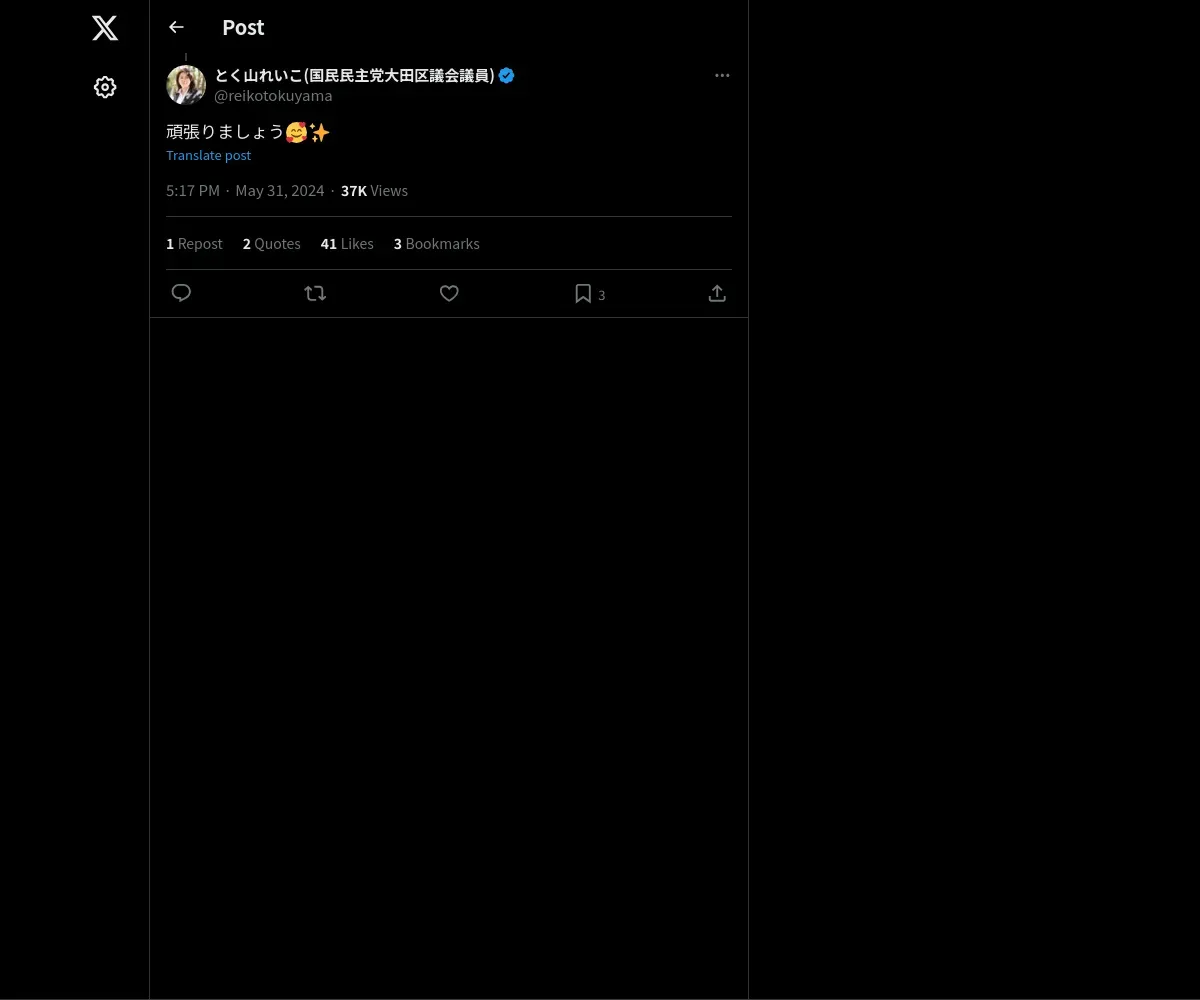View the 1 Repost list

pos(194,244)
